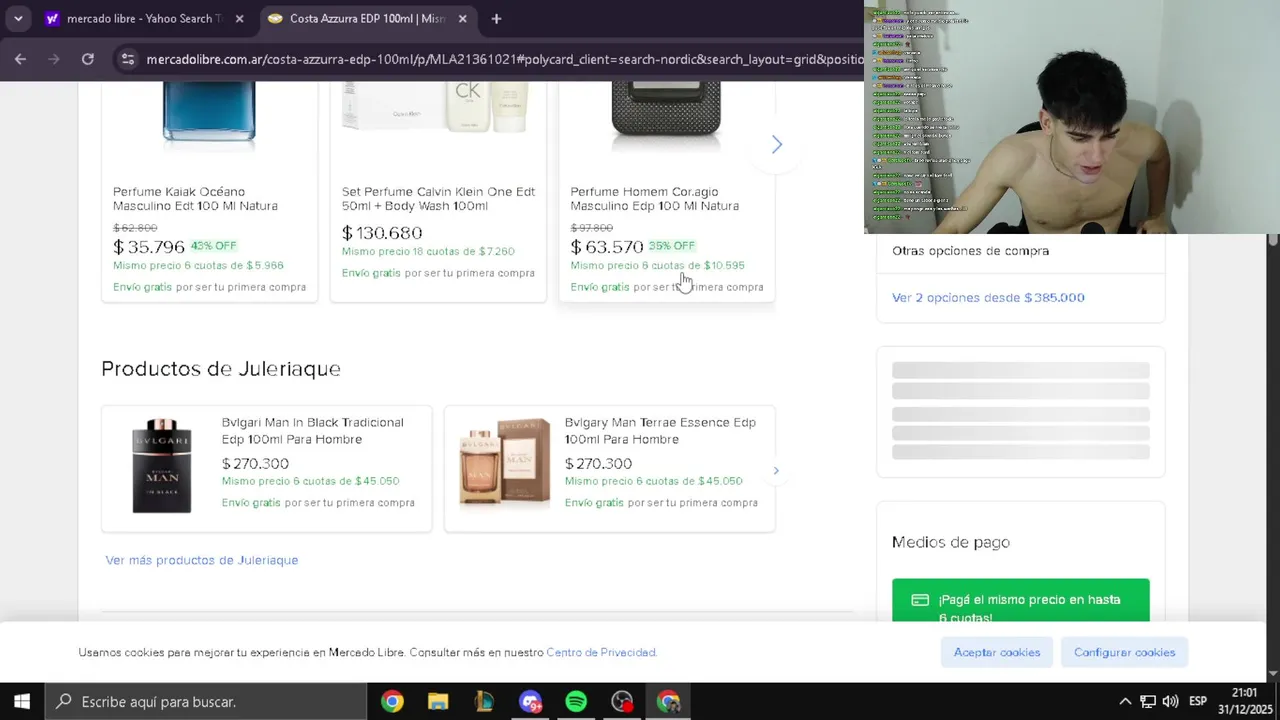Open Configurar cookies settings
The image size is (1280, 720).
1124,652
